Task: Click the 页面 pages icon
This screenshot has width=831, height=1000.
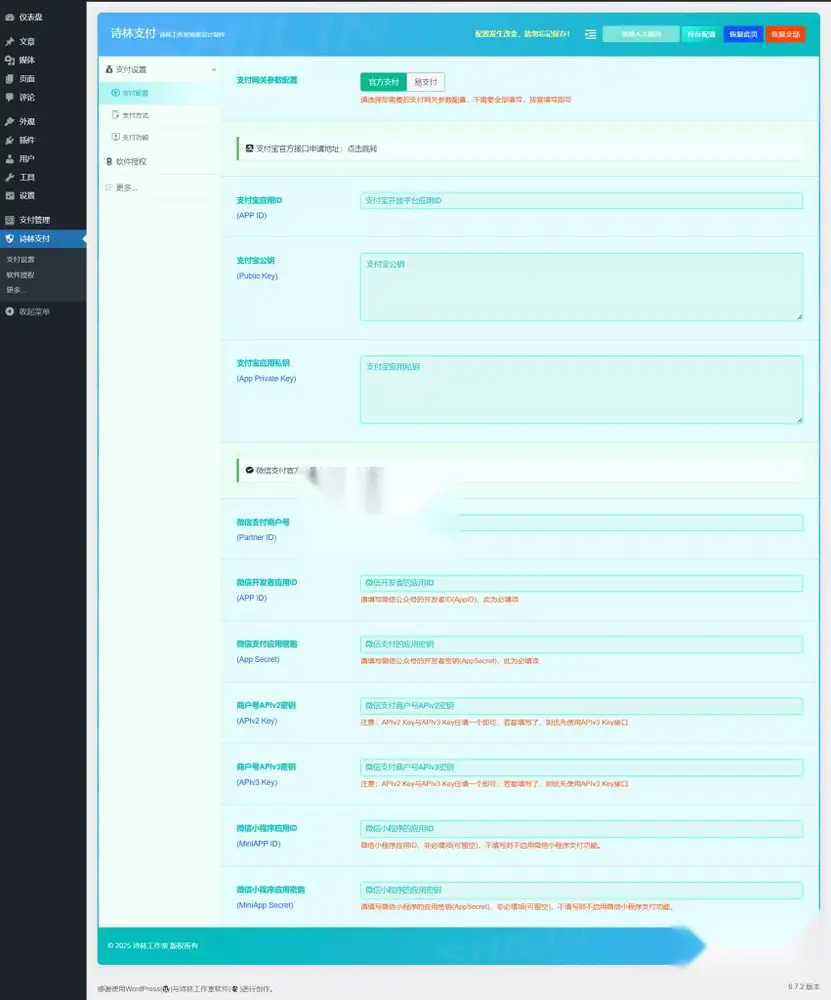Action: click(x=10, y=78)
